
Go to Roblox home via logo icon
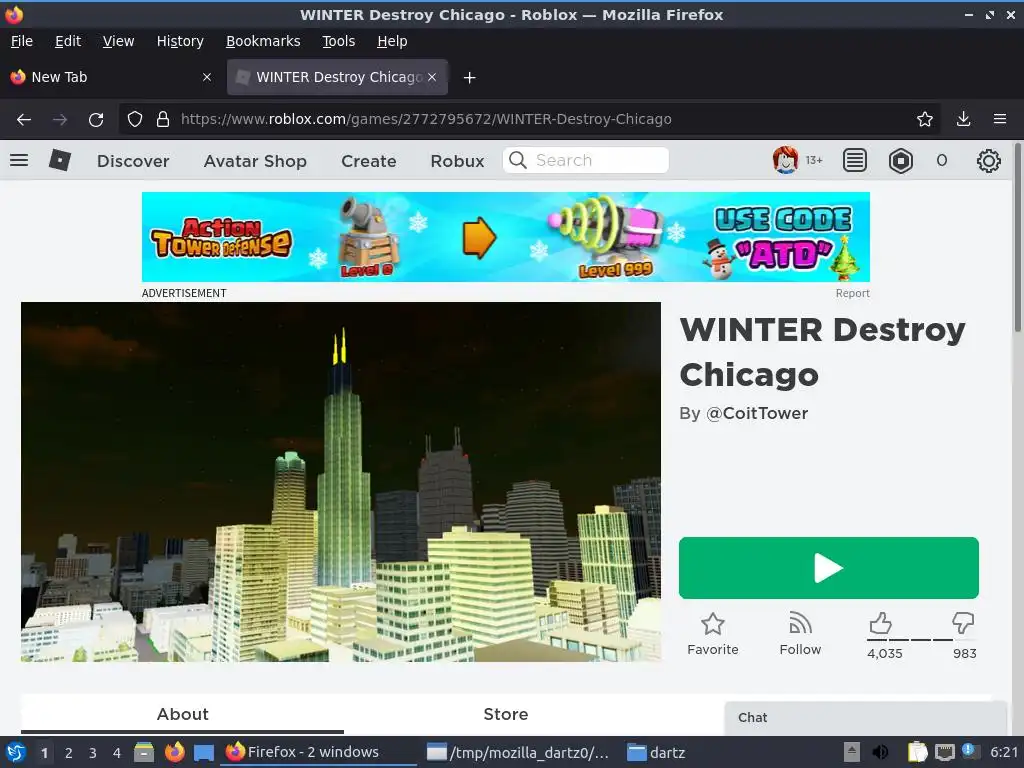pos(60,160)
